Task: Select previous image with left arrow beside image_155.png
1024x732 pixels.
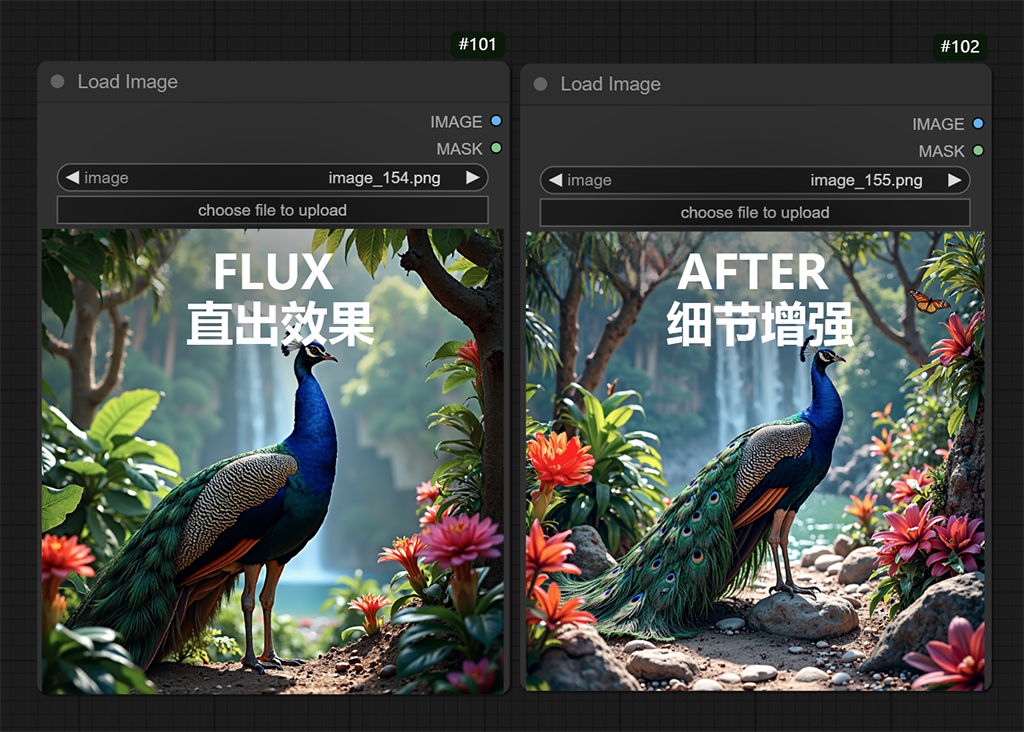Action: (x=555, y=180)
